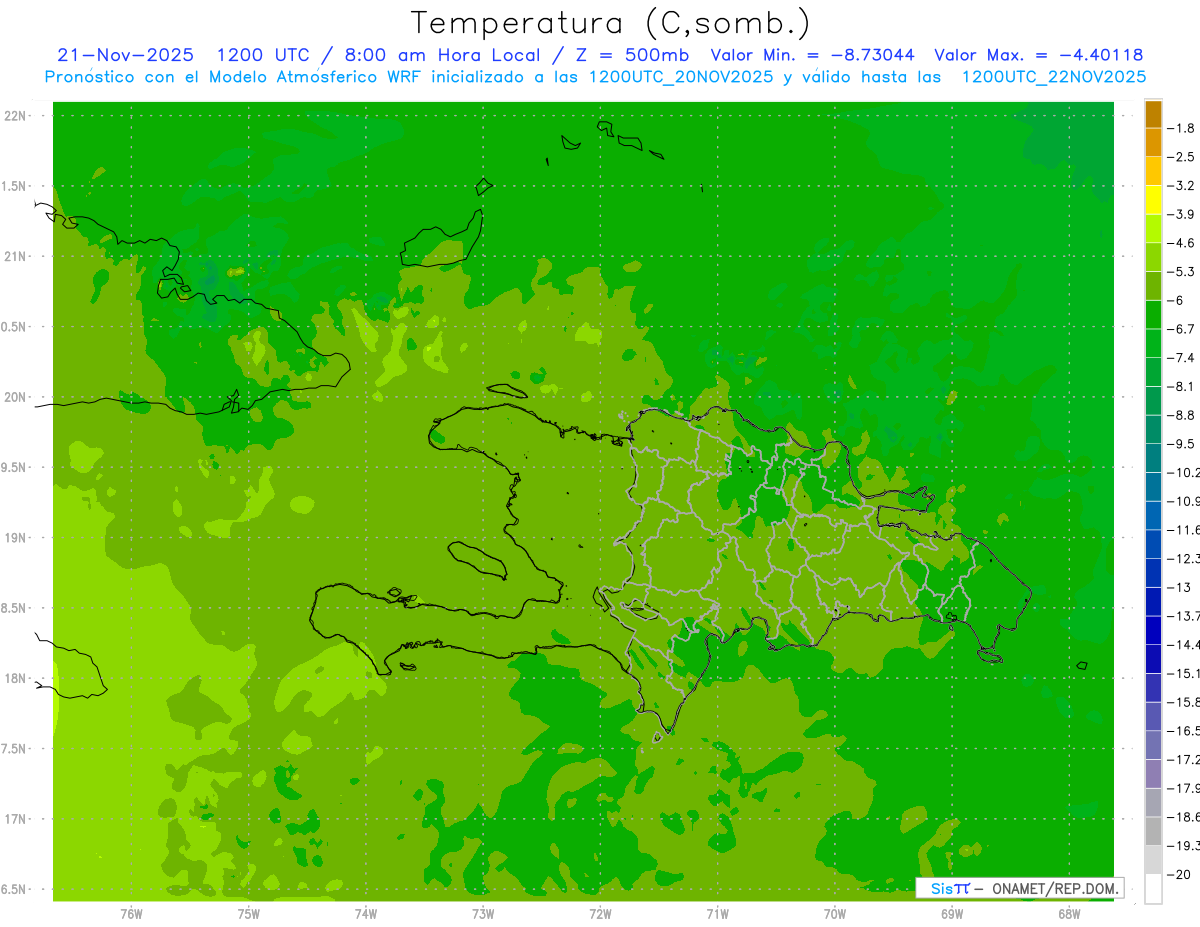Click the "-7.4" colorbar label

point(1181,358)
